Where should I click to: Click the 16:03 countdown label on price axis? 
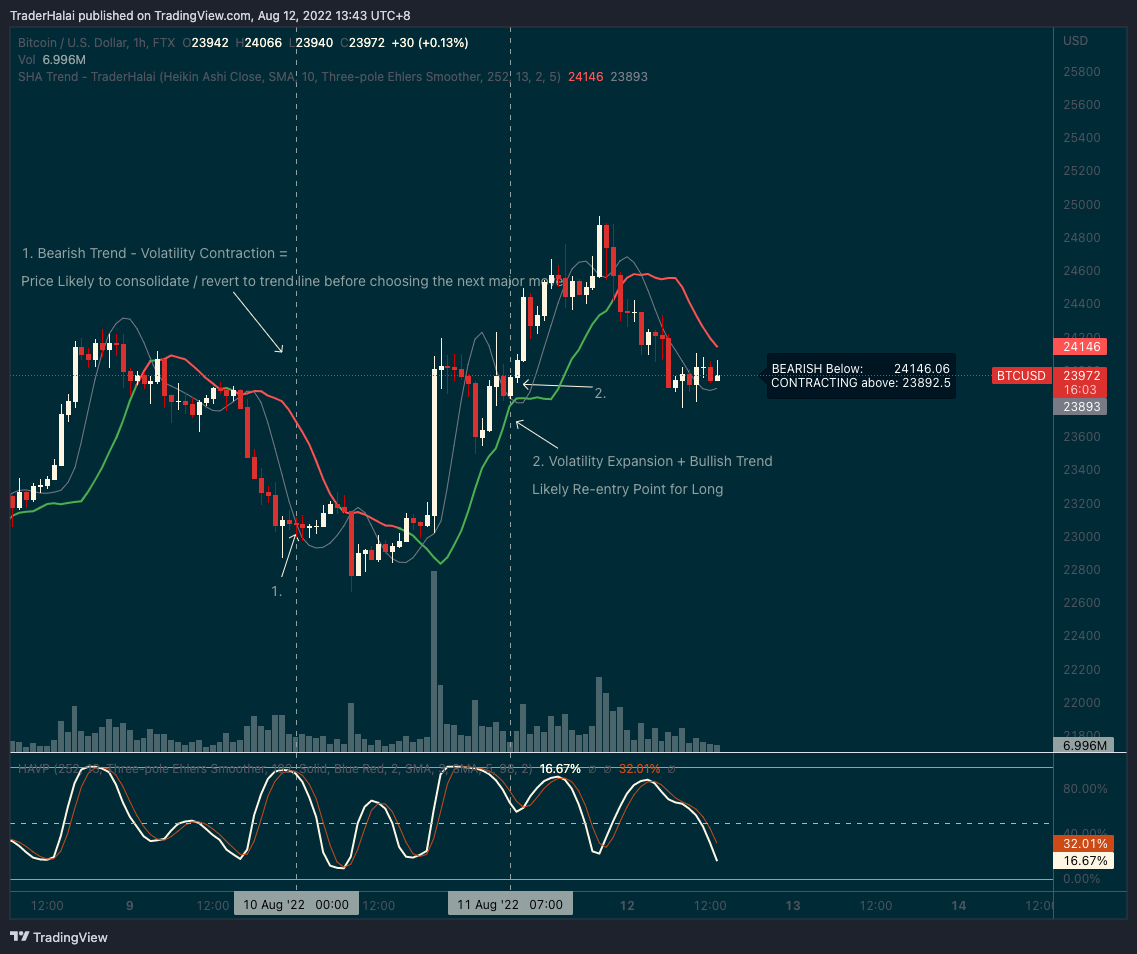[1080, 390]
